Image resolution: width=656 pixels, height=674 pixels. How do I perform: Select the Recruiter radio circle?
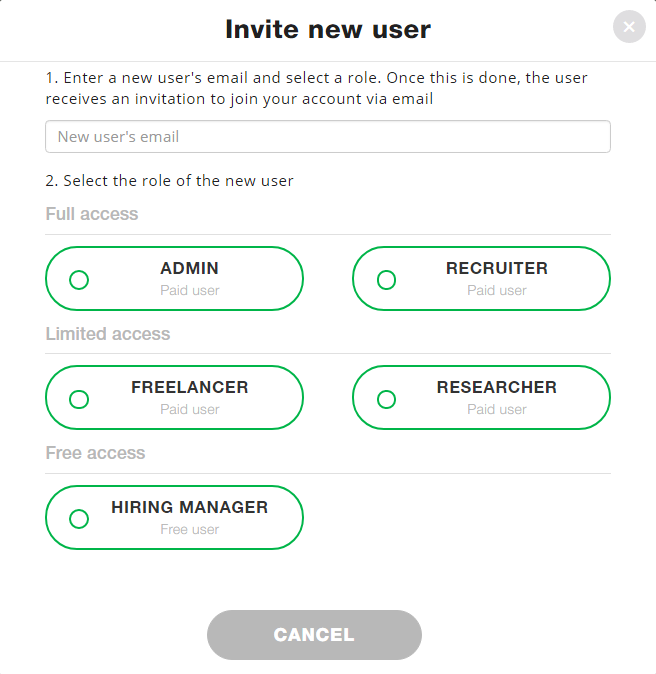point(386,280)
